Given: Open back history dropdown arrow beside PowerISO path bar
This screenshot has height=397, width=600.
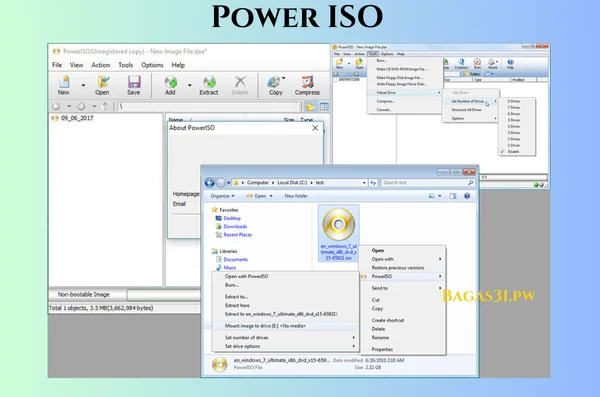Looking at the screenshot, I should pyautogui.click(x=69, y=106).
